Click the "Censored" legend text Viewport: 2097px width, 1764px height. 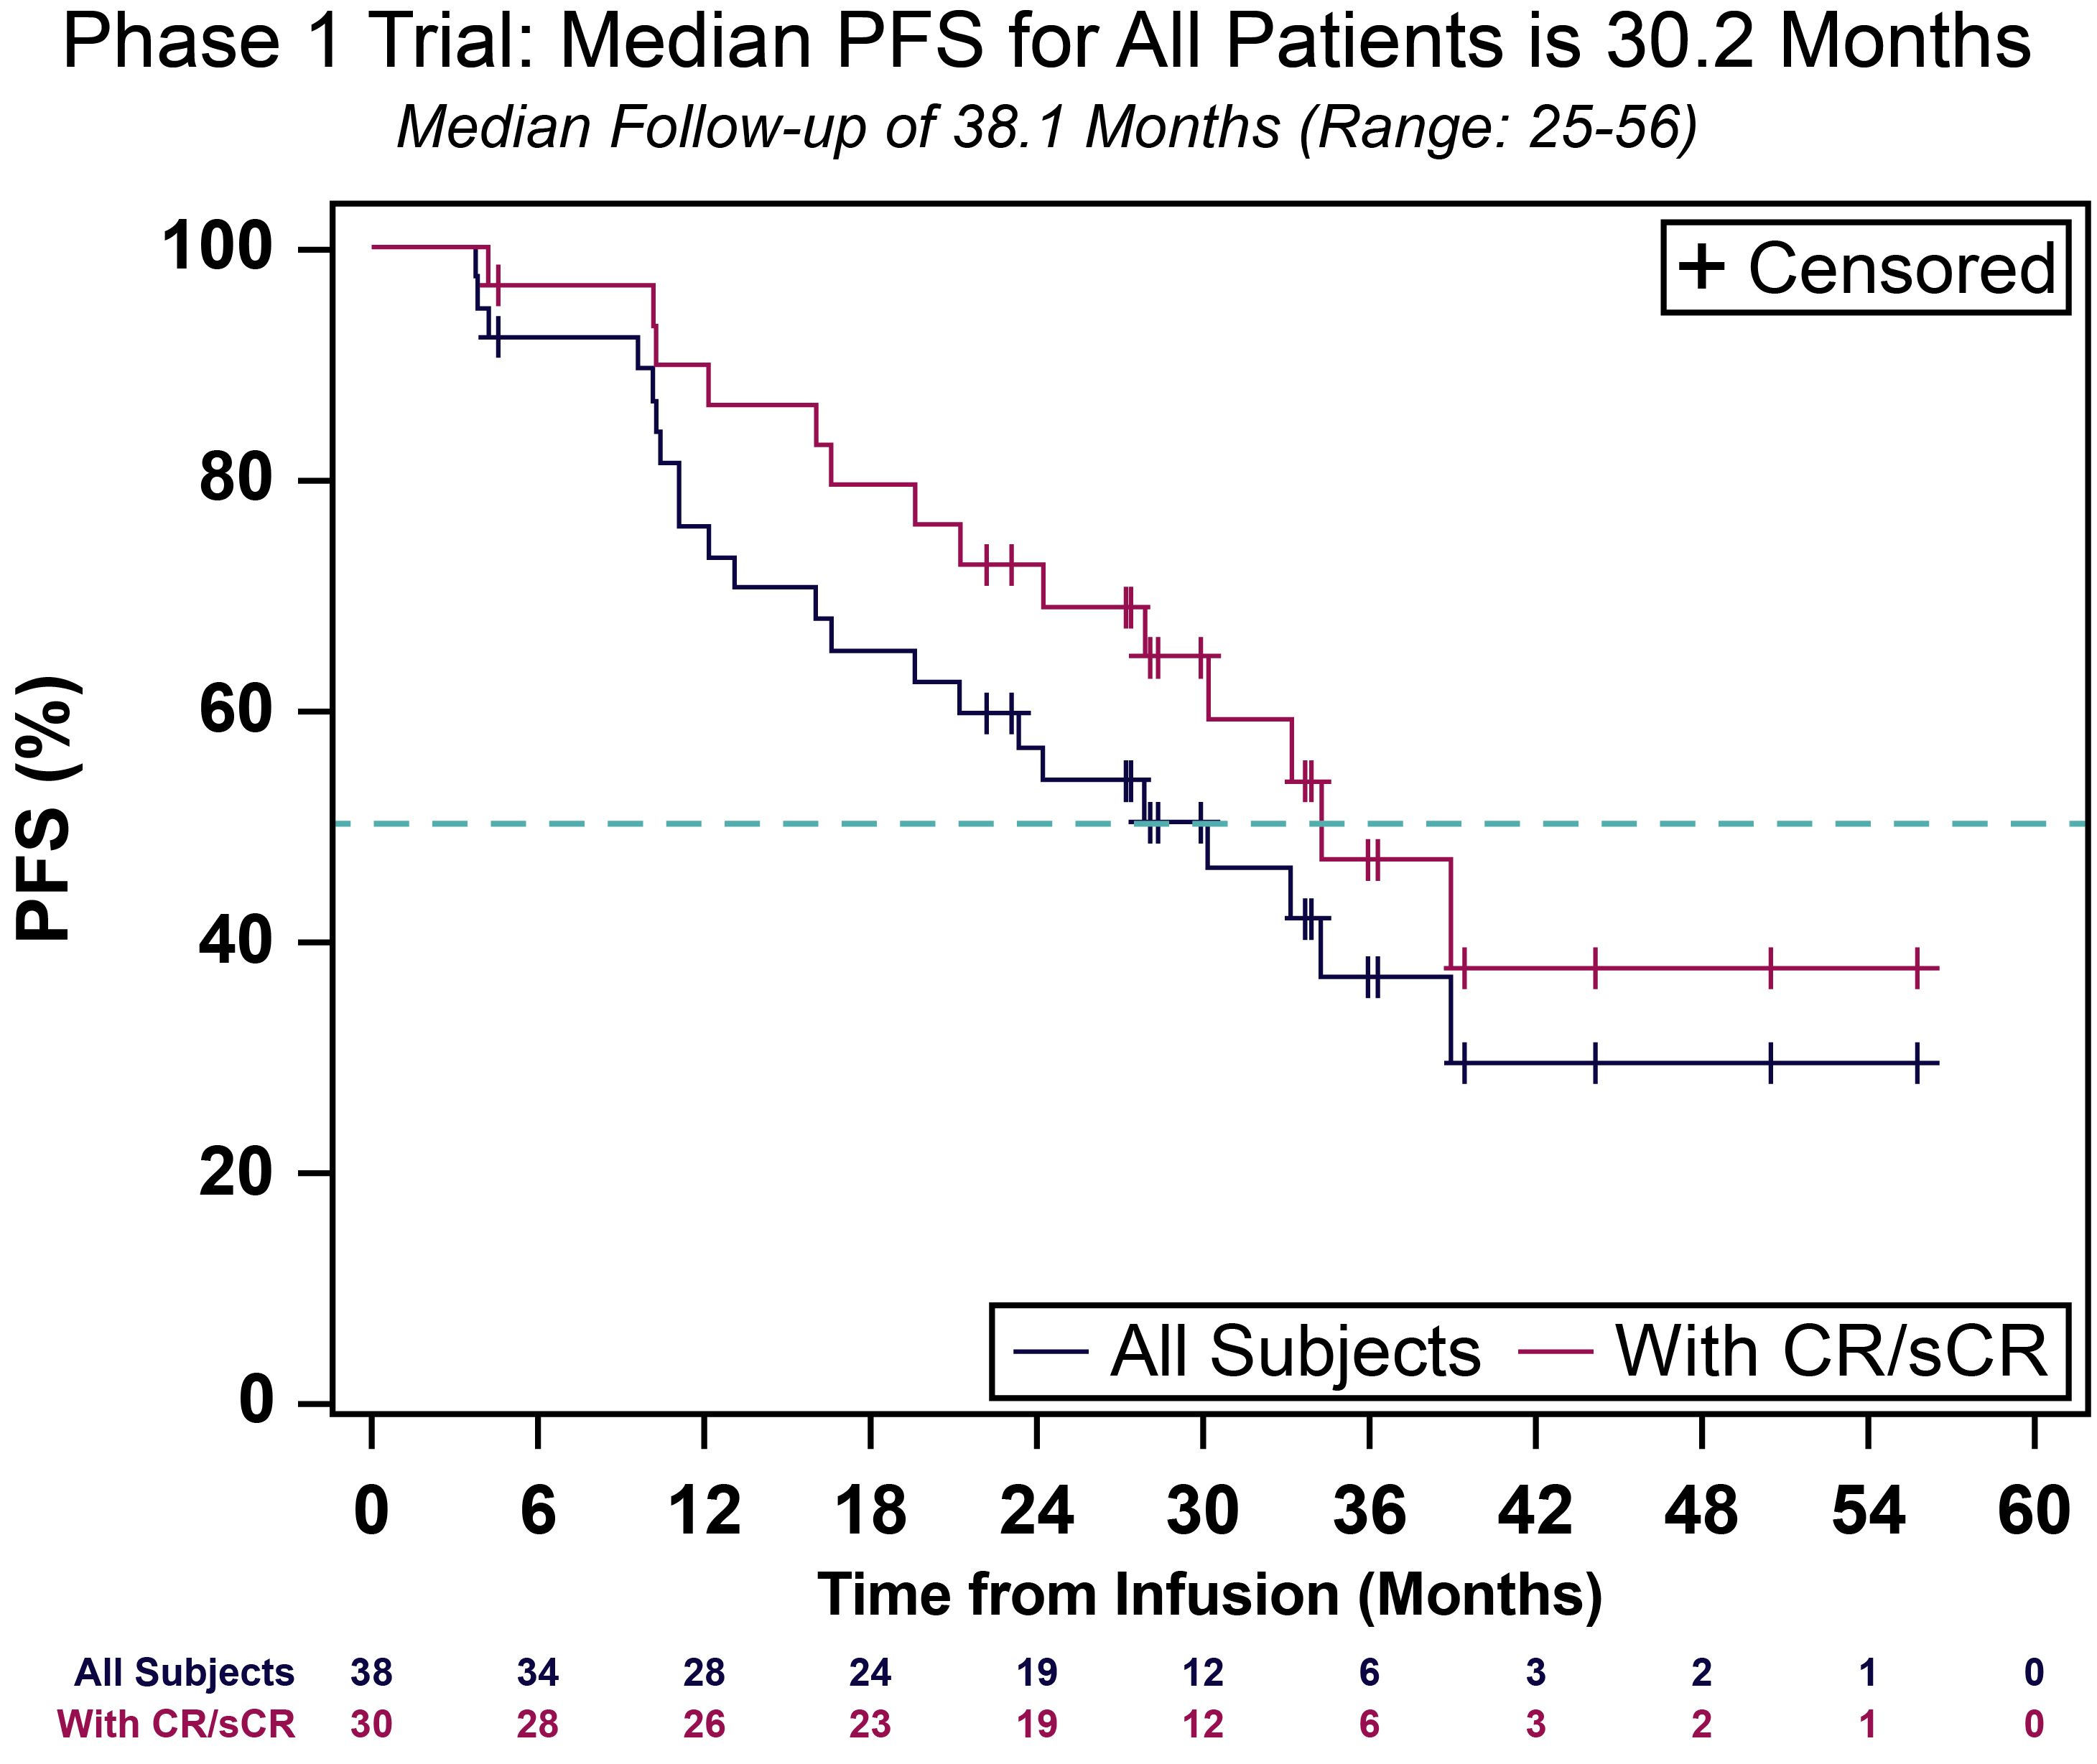[1901, 268]
